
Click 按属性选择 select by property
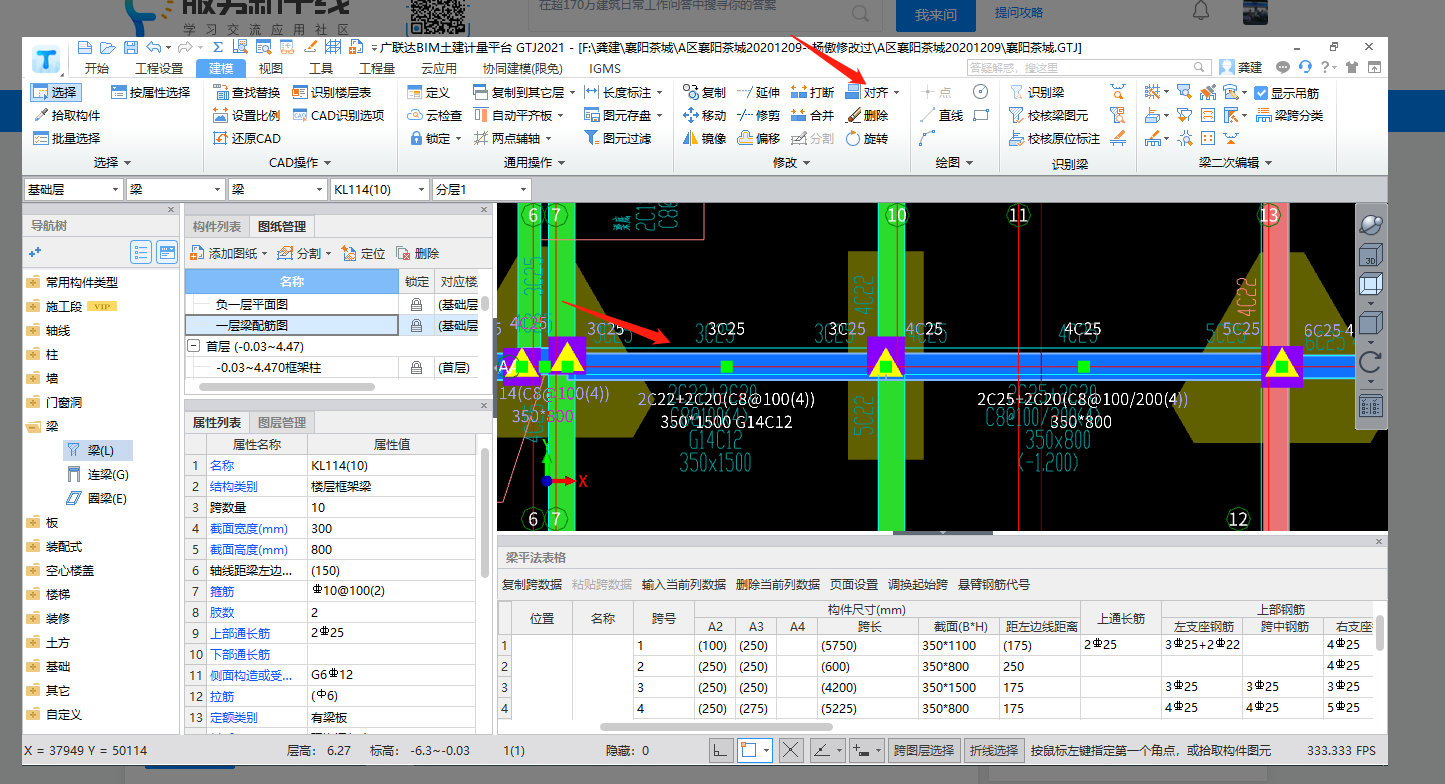150,92
